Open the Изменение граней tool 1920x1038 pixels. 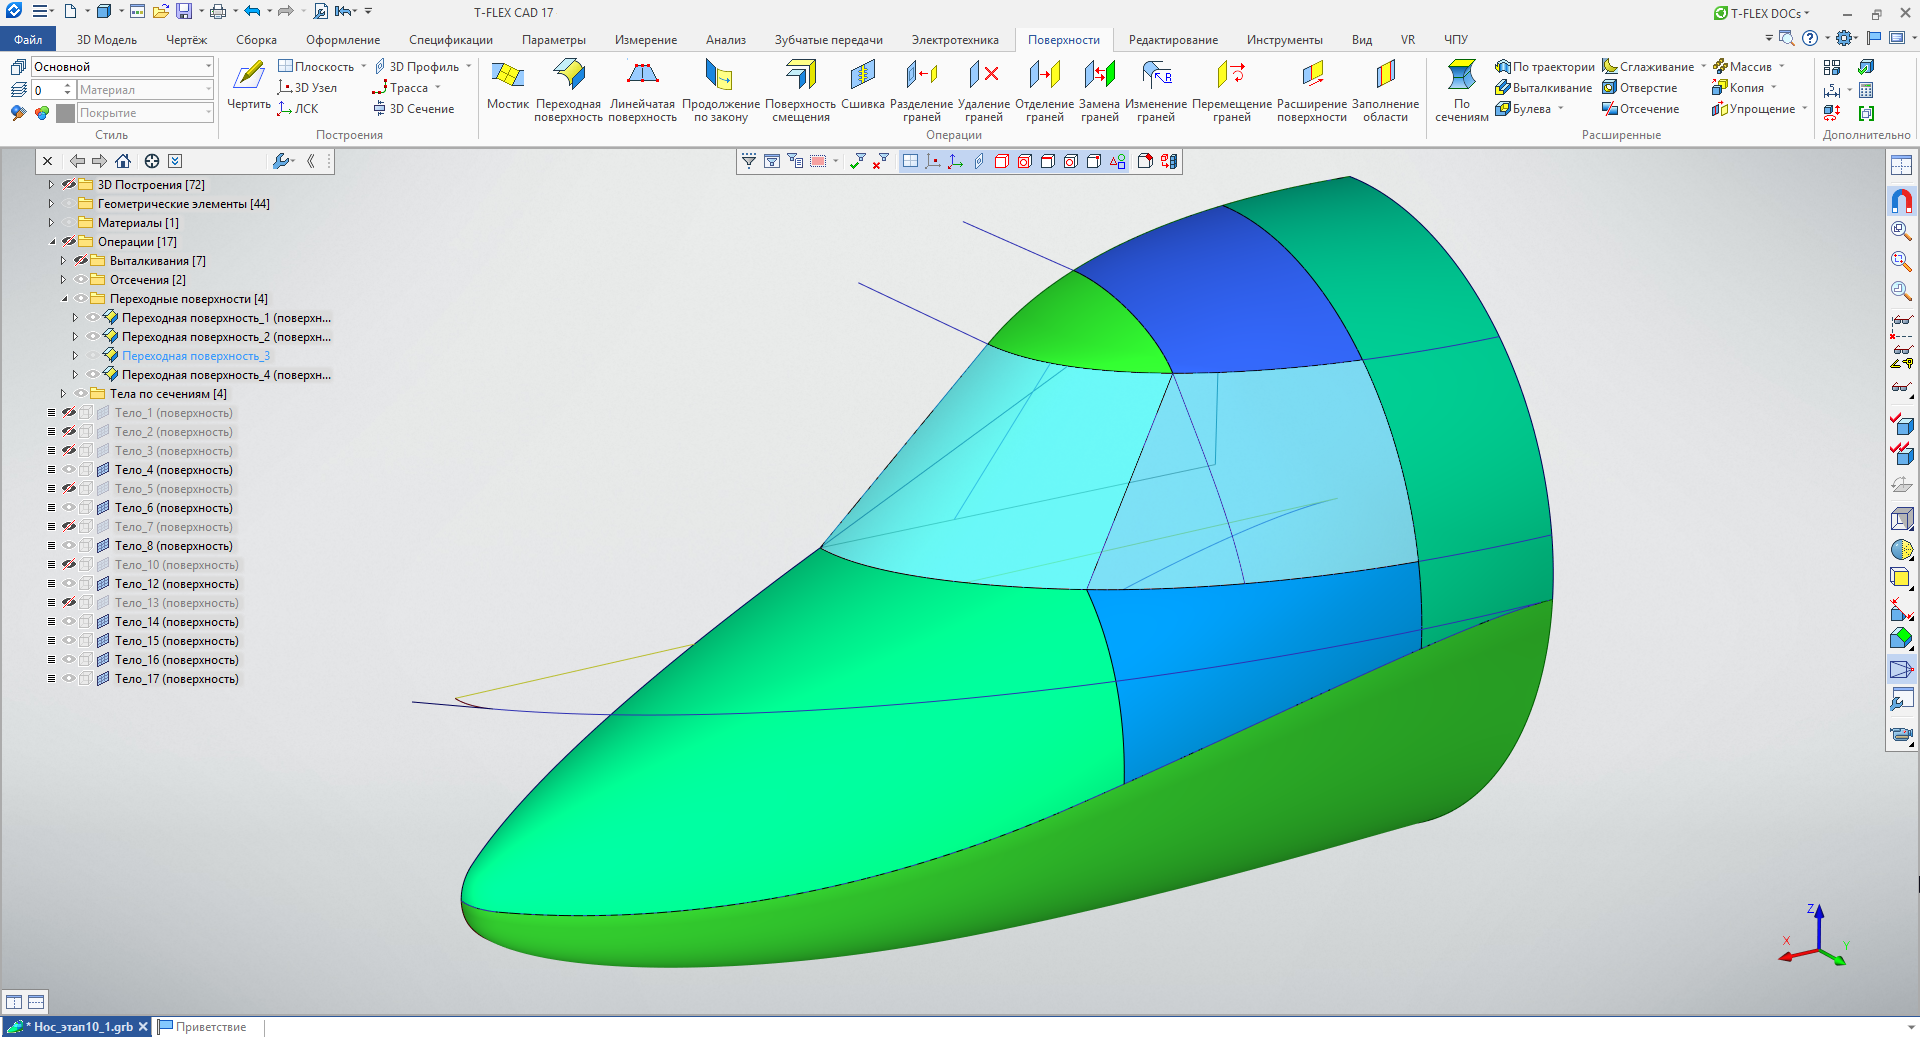click(x=1156, y=90)
